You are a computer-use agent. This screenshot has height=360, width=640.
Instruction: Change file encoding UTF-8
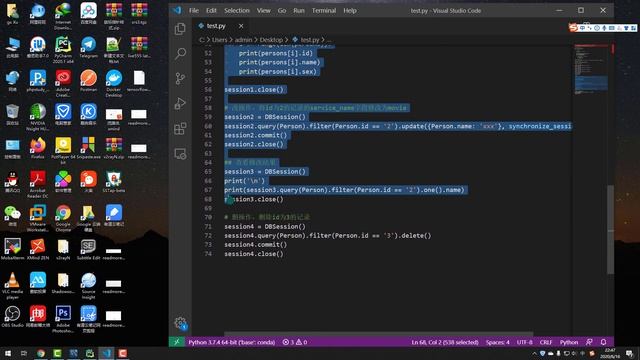pos(524,342)
